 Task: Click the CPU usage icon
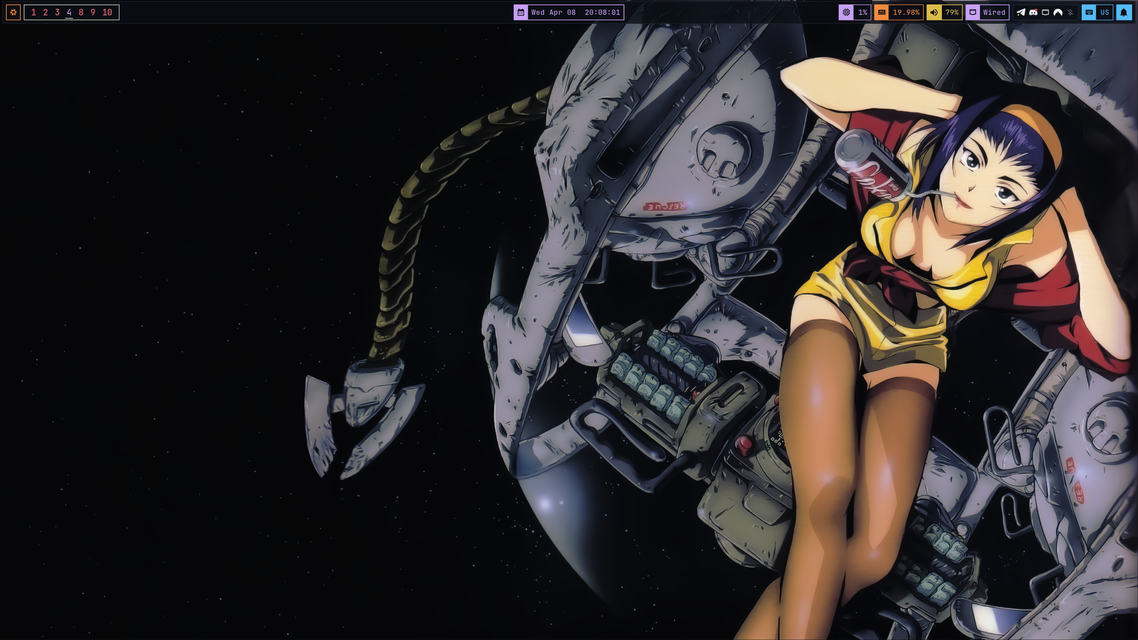846,12
